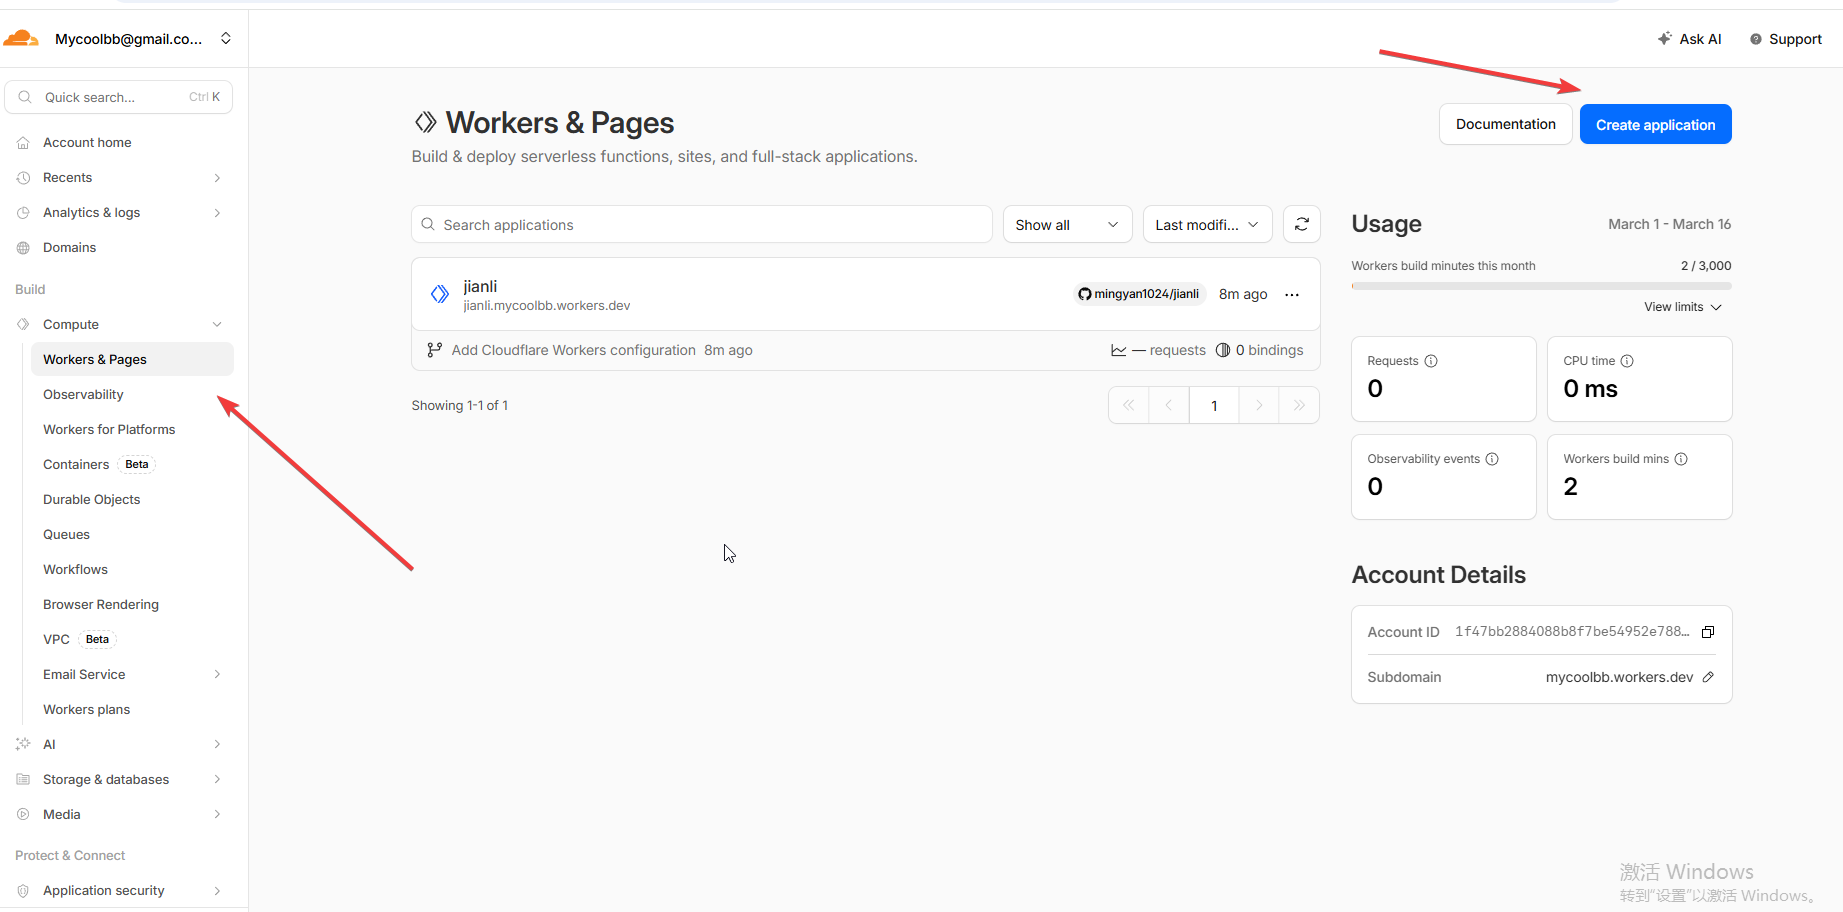The image size is (1843, 912).
Task: Click the Workers build mins info icon
Action: [1681, 459]
